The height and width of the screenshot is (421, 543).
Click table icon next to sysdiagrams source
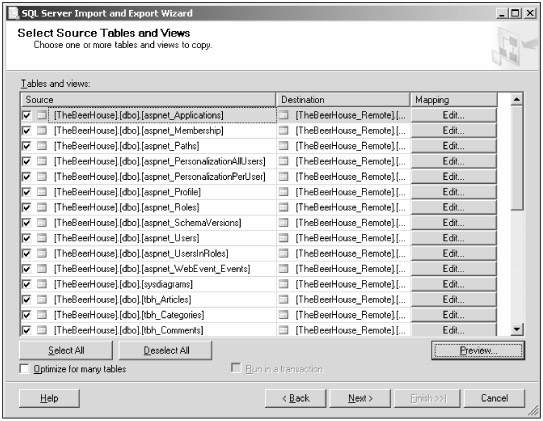tap(42, 284)
